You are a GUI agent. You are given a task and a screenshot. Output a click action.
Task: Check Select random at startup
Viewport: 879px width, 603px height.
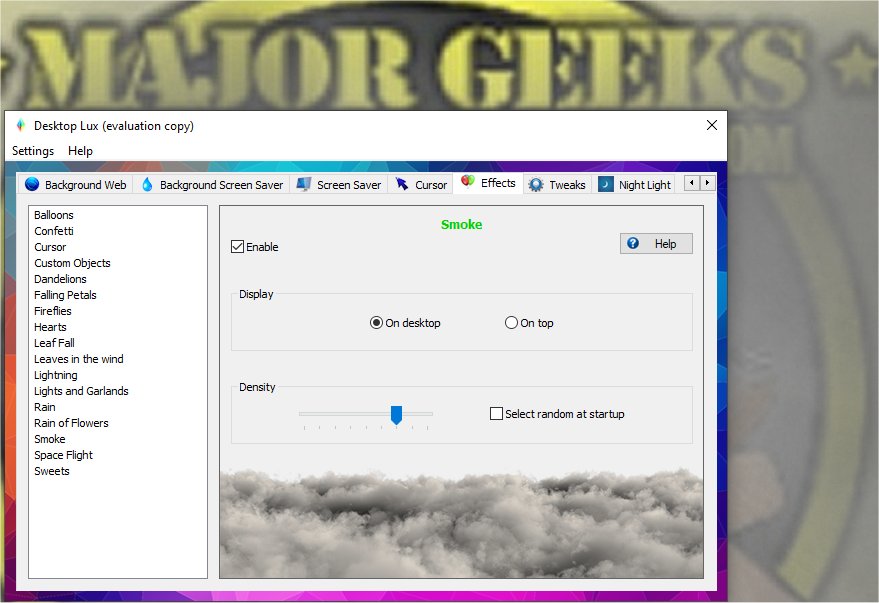(x=496, y=414)
